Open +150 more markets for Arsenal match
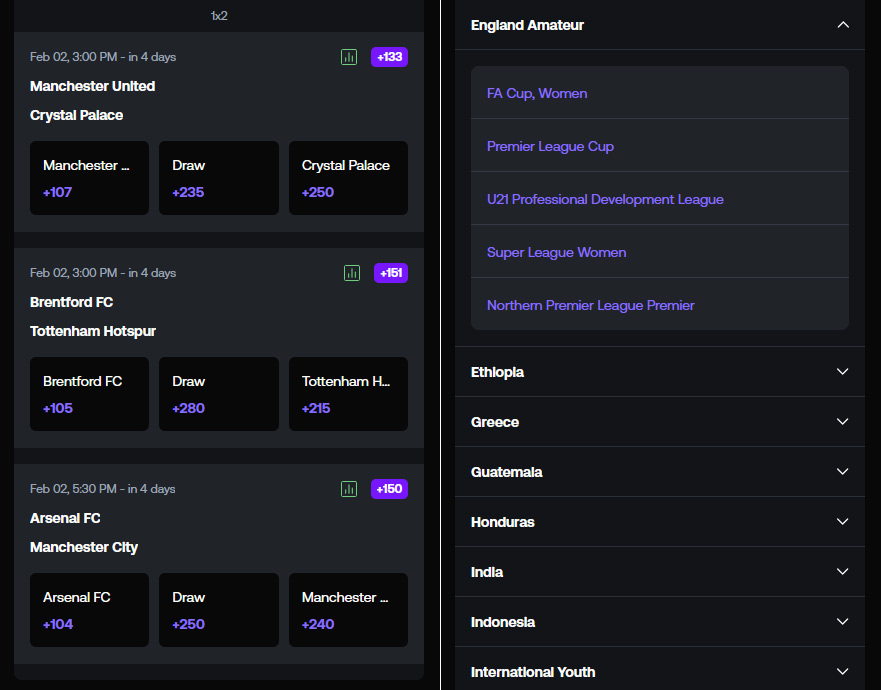881x690 pixels. pyautogui.click(x=389, y=489)
